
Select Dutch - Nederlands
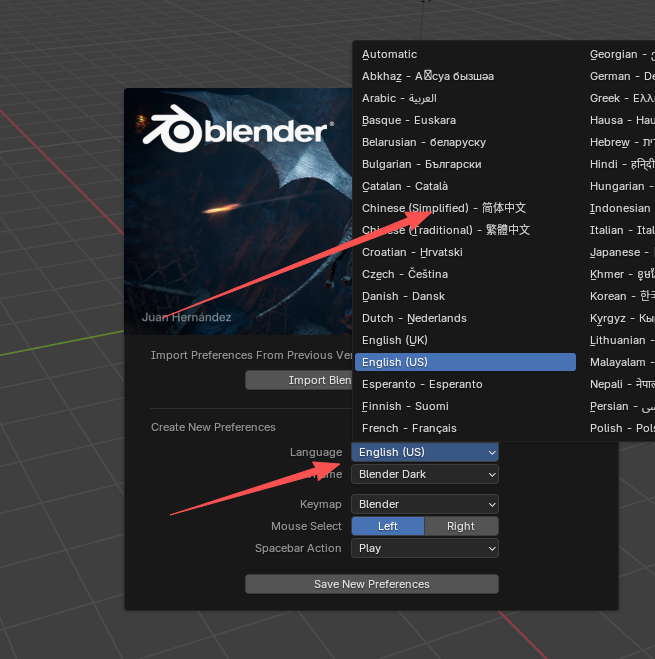(x=465, y=318)
